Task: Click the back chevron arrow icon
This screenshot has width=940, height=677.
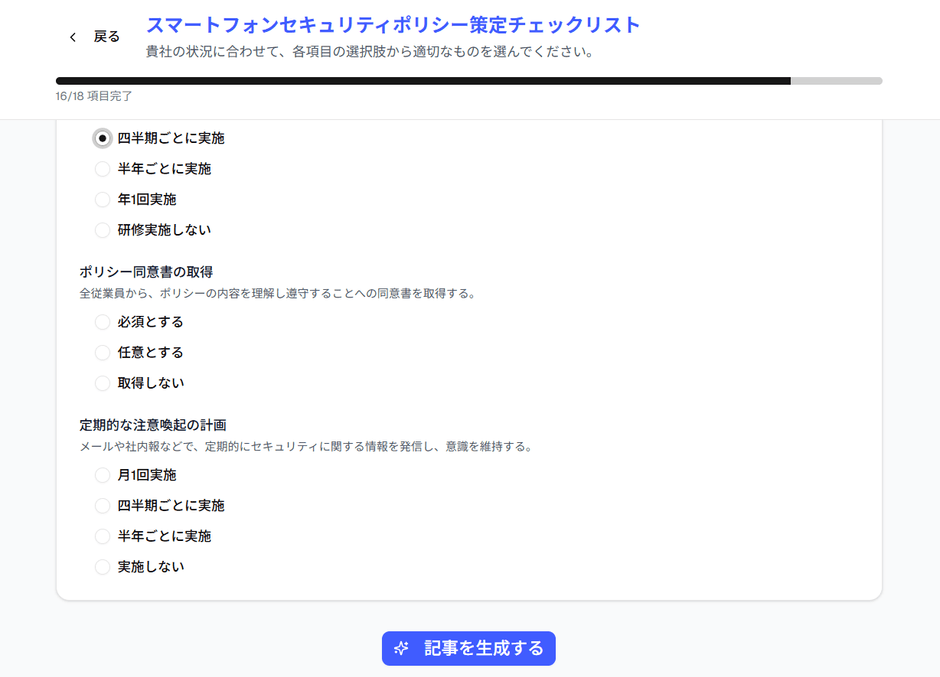Action: click(71, 36)
